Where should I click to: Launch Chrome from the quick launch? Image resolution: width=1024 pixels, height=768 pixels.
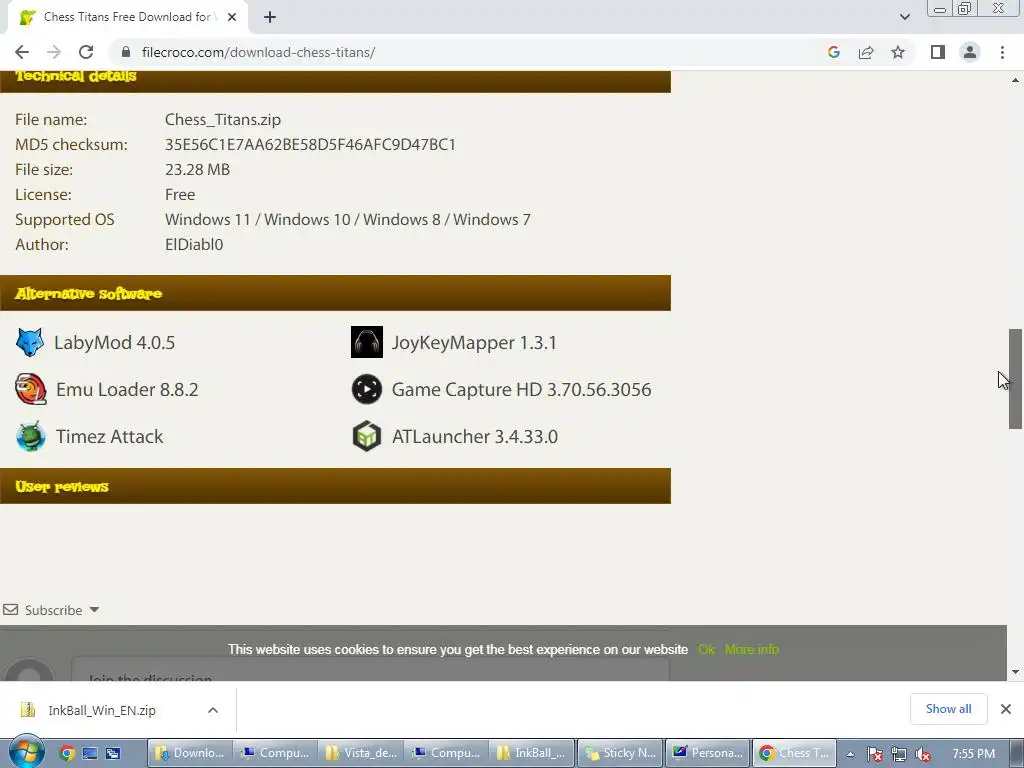tap(67, 753)
